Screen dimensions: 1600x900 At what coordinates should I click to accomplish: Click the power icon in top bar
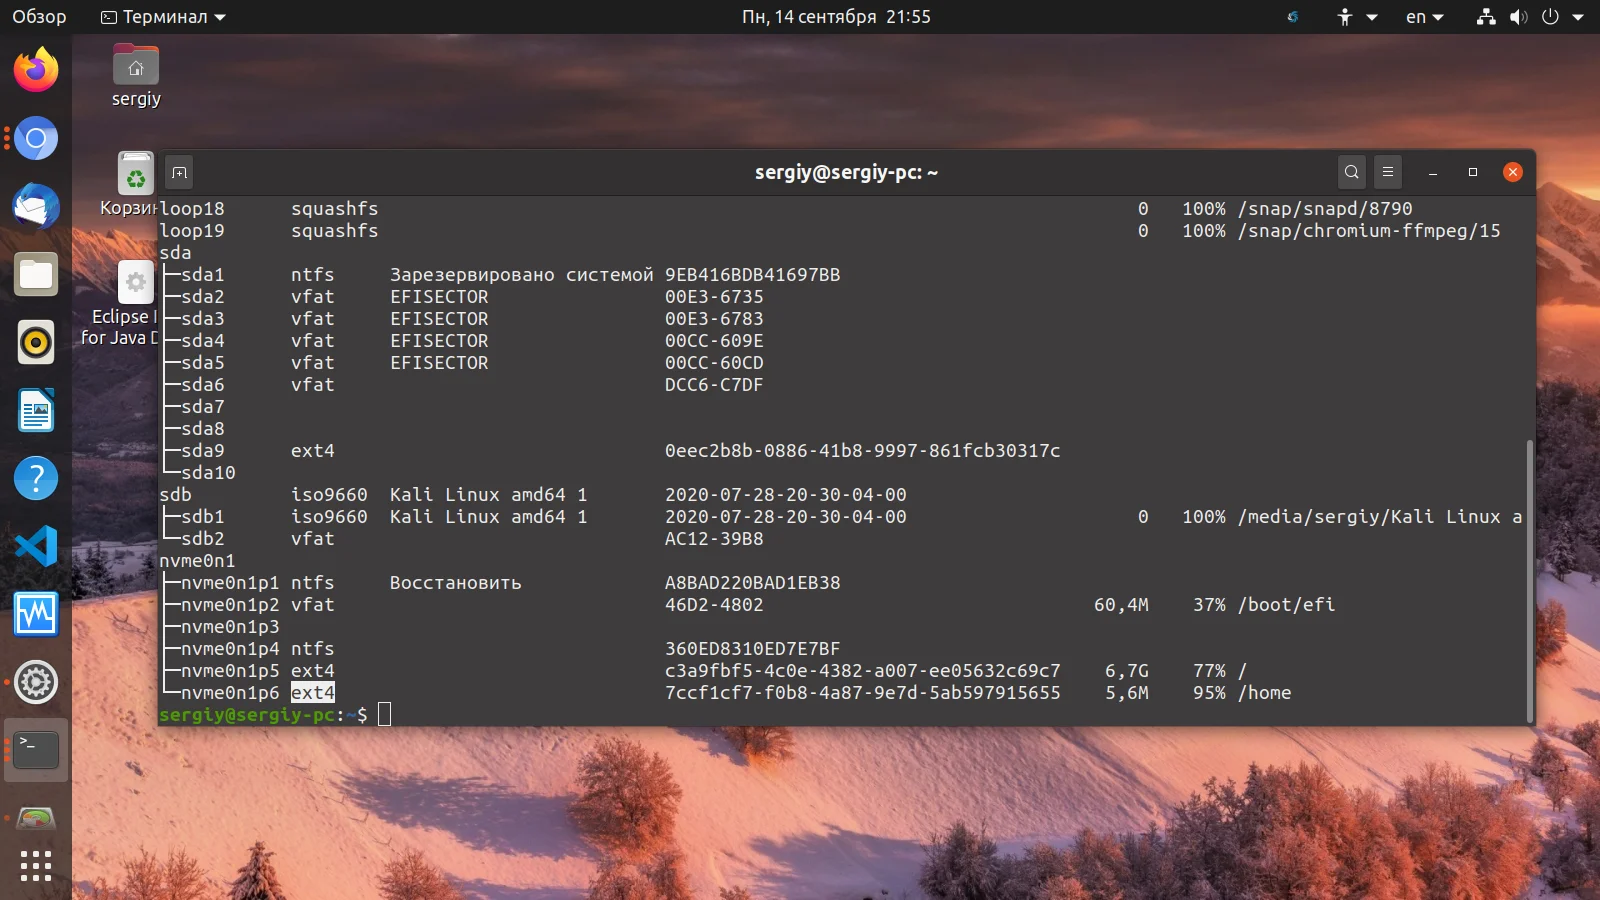[1550, 17]
